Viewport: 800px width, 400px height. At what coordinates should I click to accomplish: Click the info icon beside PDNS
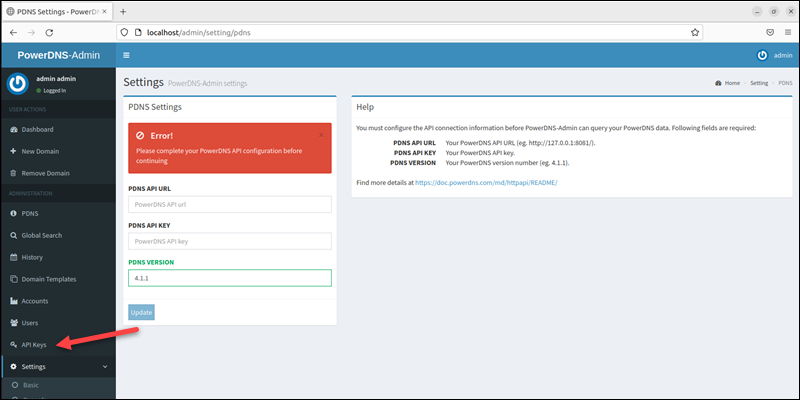coord(14,213)
